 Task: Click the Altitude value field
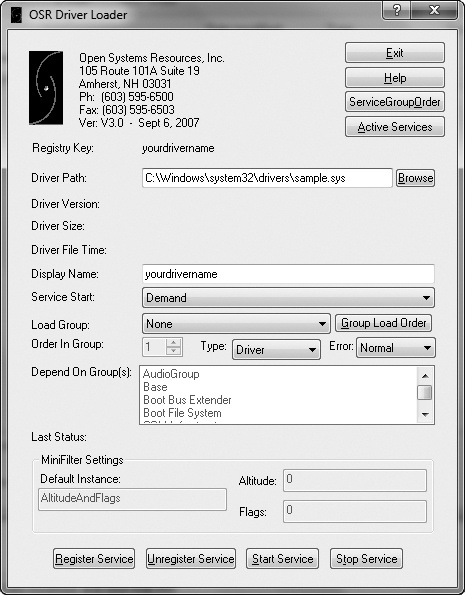coord(355,480)
